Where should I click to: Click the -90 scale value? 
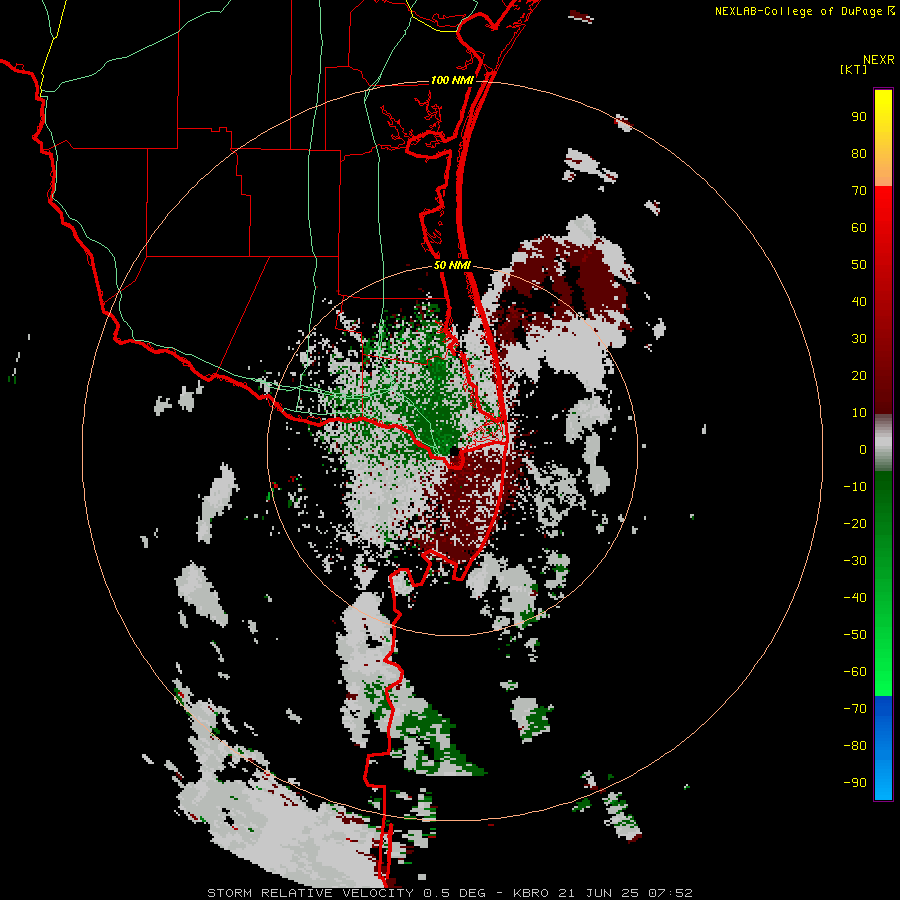[x=855, y=783]
